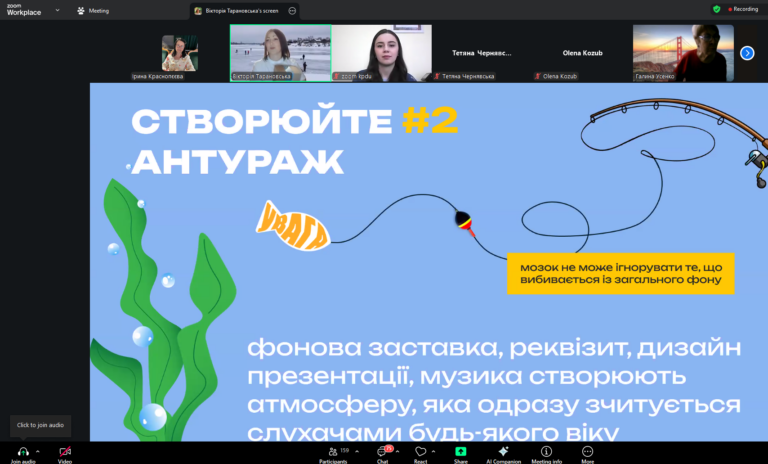Click the green encryption shield icon
This screenshot has width=768, height=464.
(x=717, y=9)
